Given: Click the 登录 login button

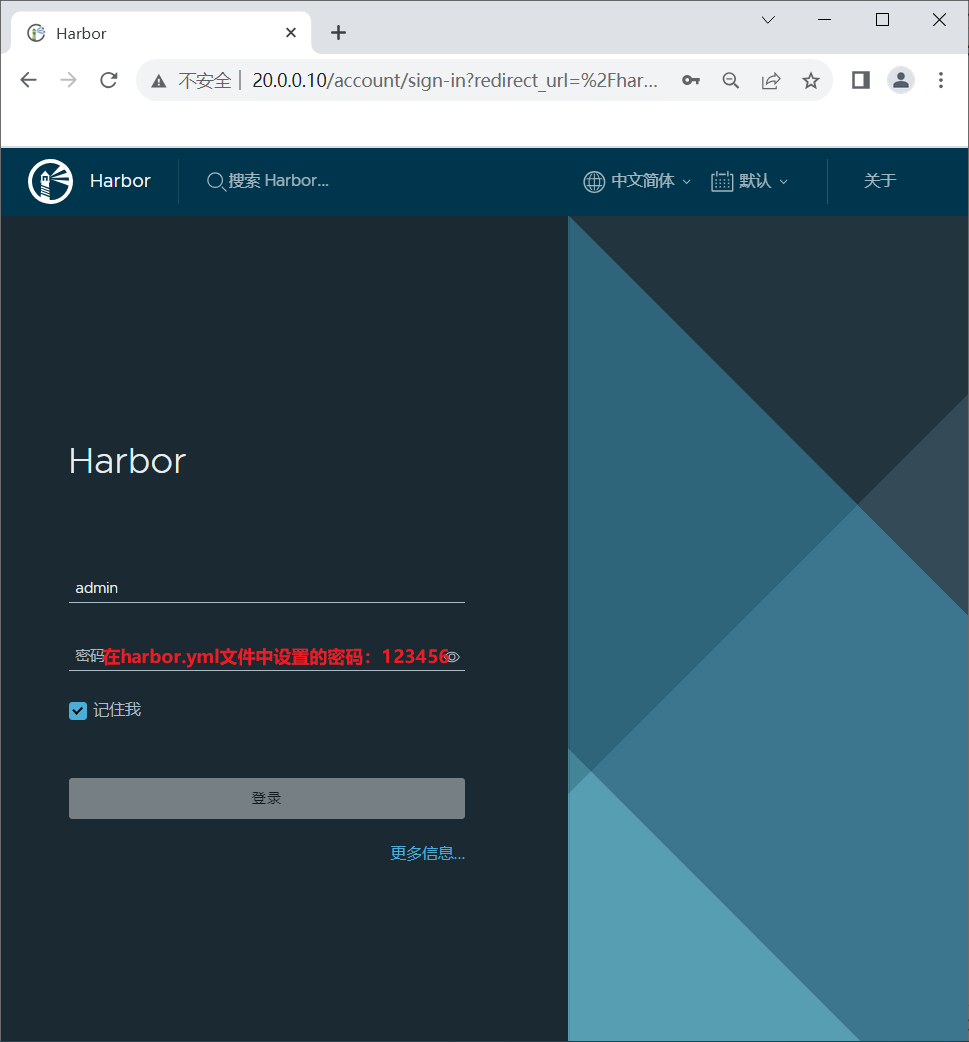Looking at the screenshot, I should point(267,798).
